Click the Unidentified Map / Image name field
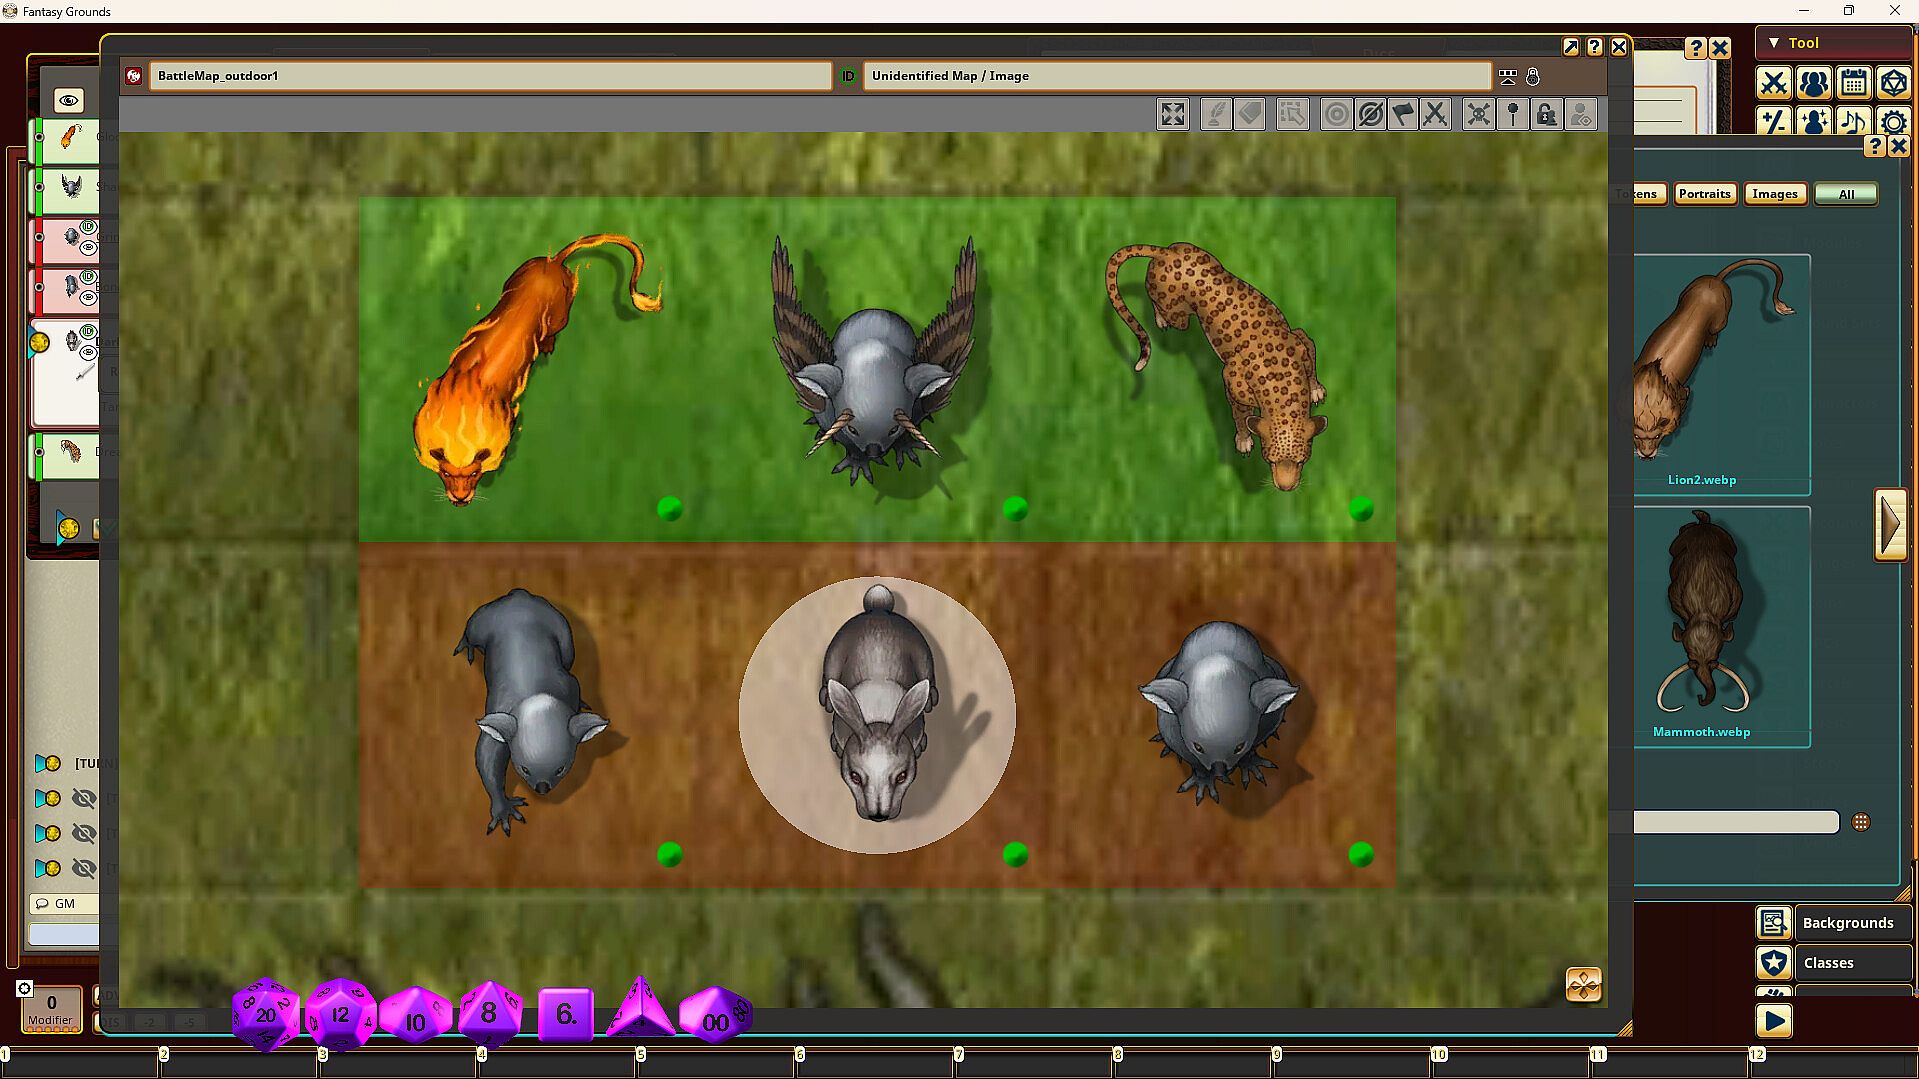Image resolution: width=1919 pixels, height=1079 pixels. (x=1177, y=76)
